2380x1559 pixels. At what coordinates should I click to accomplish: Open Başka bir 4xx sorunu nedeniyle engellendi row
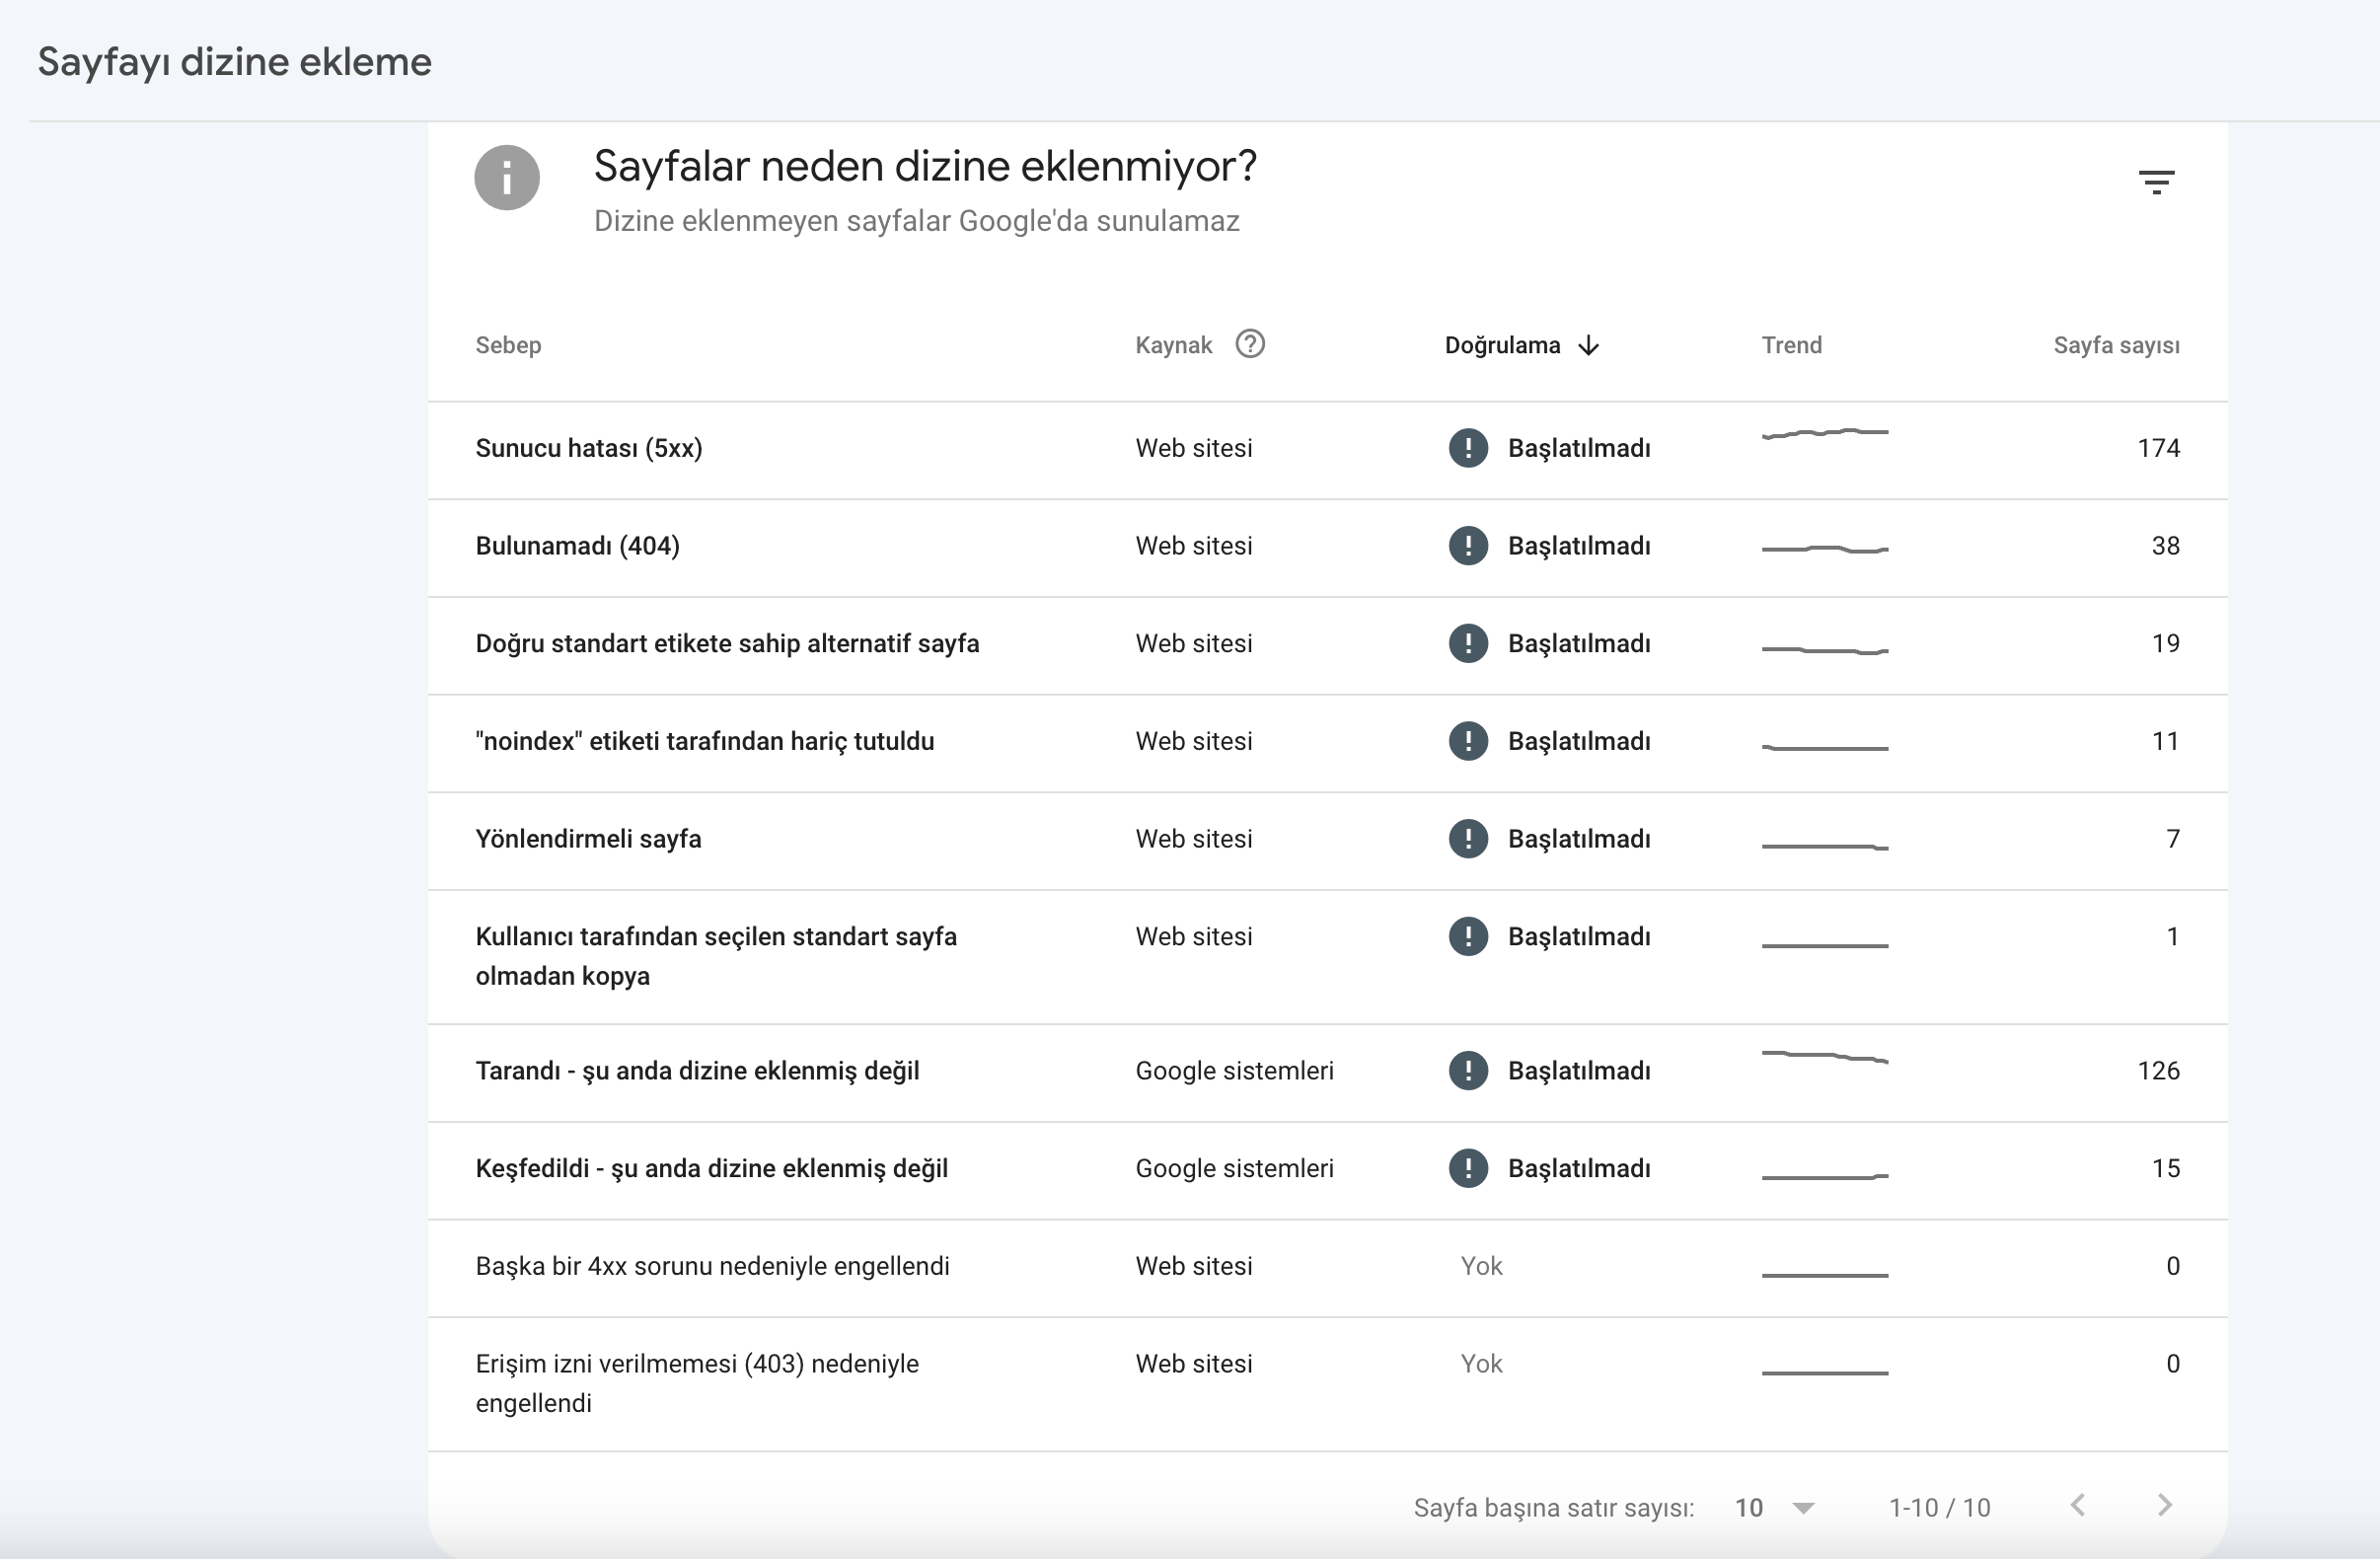click(1327, 1267)
